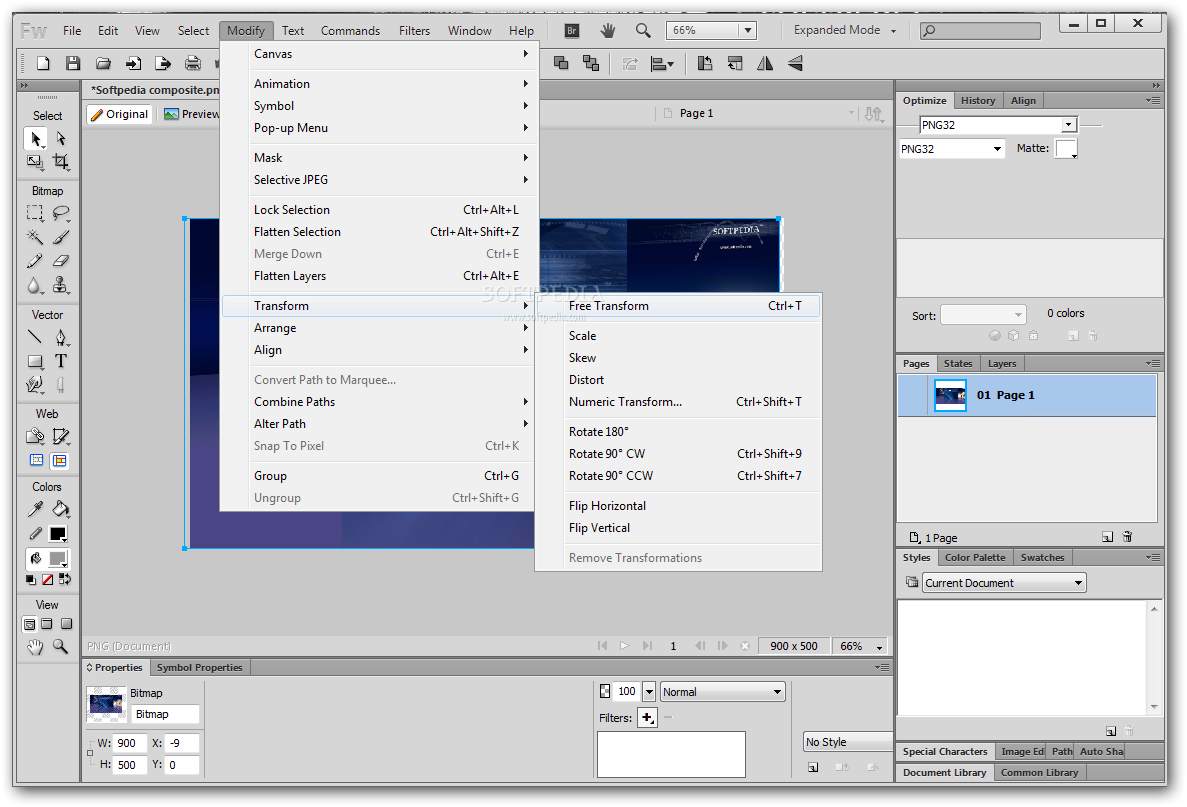
Task: Select the Zoom tool in Tools panel
Action: [61, 647]
